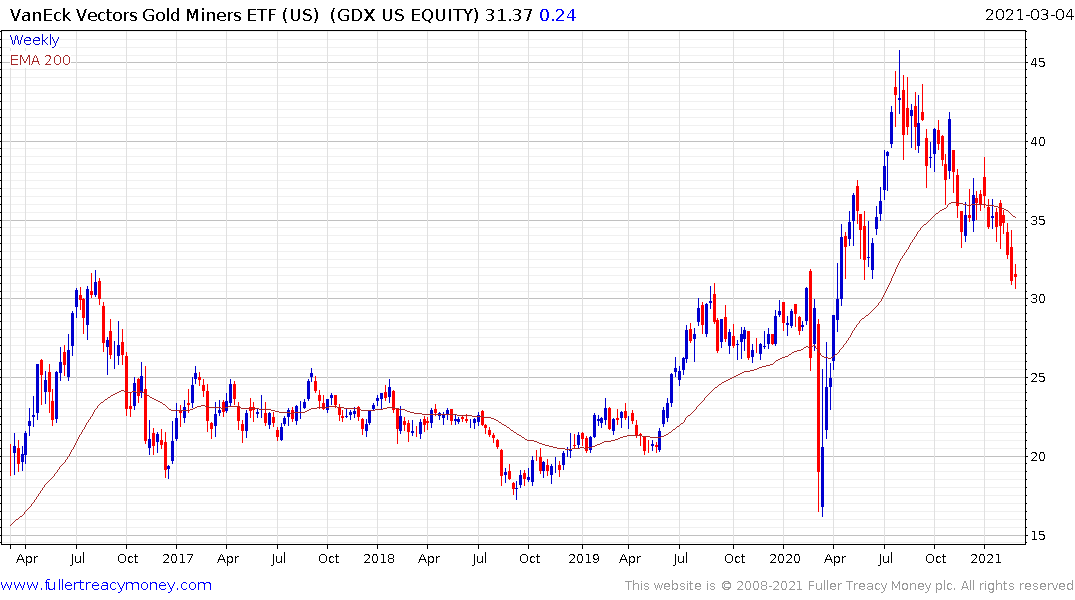Image resolution: width=1075 pixels, height=600 pixels.
Task: Click the 2021 time axis label
Action: tap(986, 558)
